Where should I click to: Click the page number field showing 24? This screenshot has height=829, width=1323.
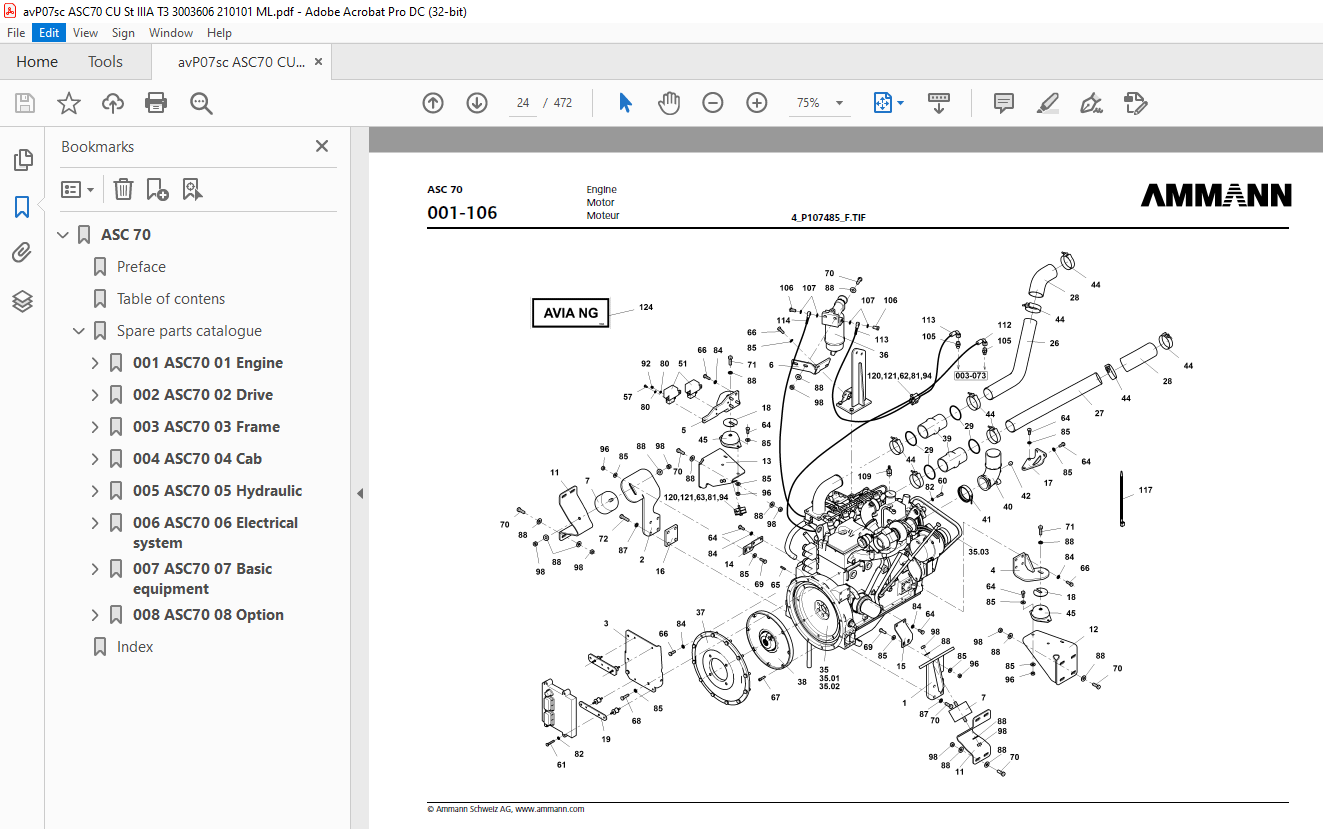click(523, 103)
